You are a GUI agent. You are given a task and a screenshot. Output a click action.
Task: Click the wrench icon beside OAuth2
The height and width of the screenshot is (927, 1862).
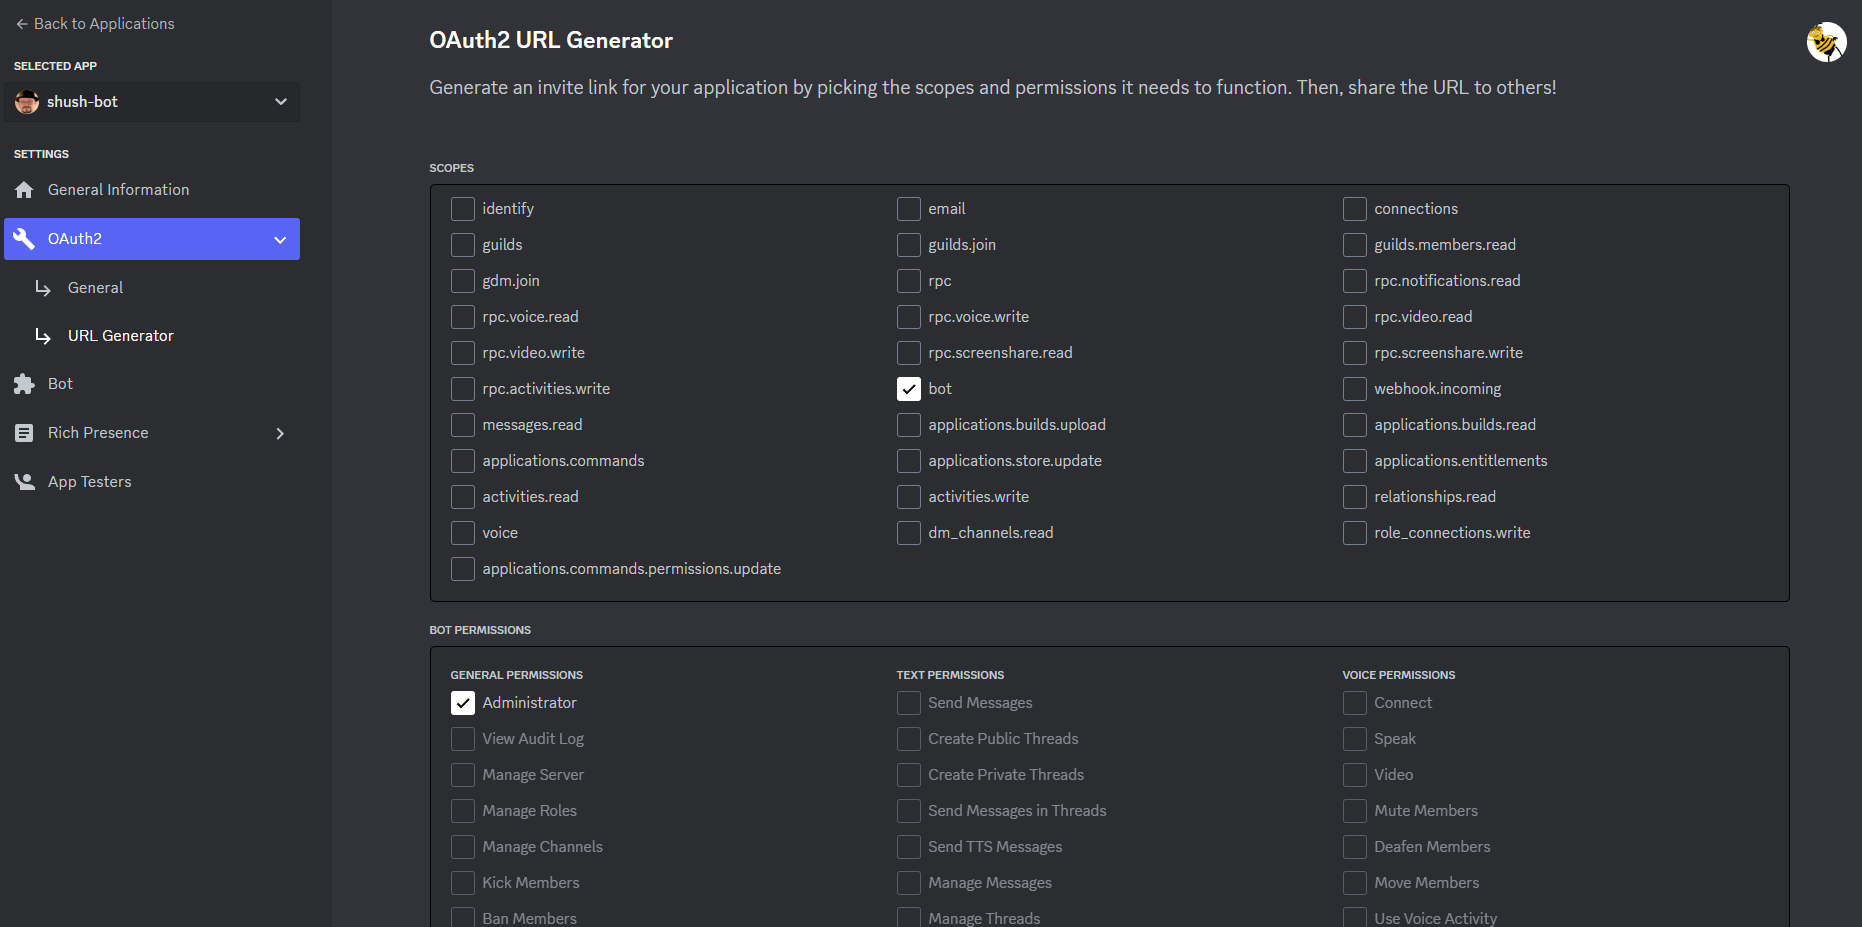(24, 239)
